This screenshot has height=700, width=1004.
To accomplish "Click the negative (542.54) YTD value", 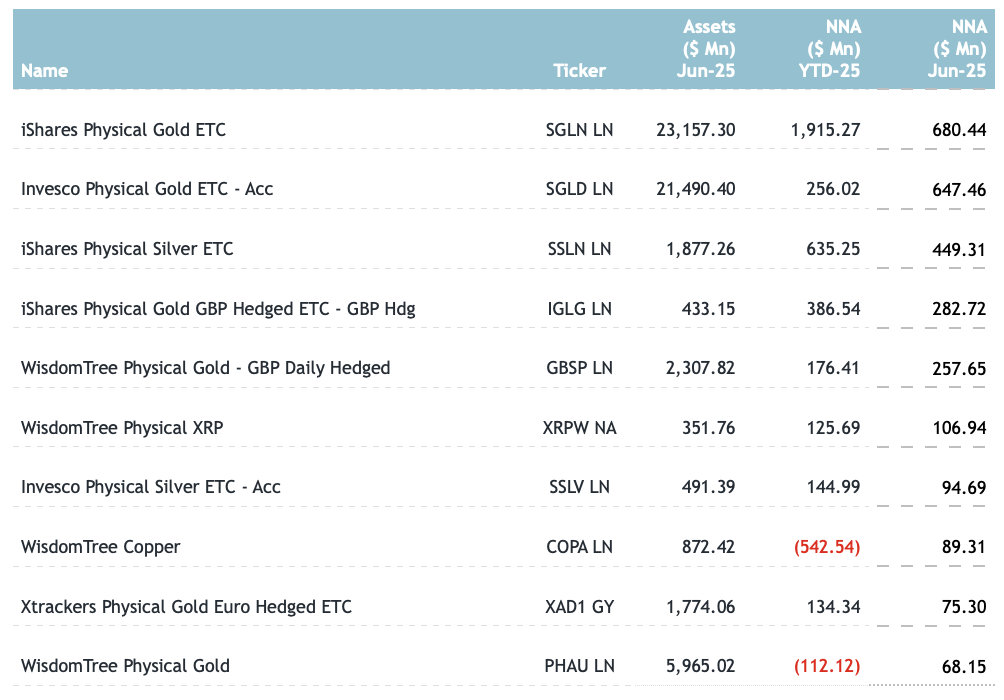I will (827, 547).
